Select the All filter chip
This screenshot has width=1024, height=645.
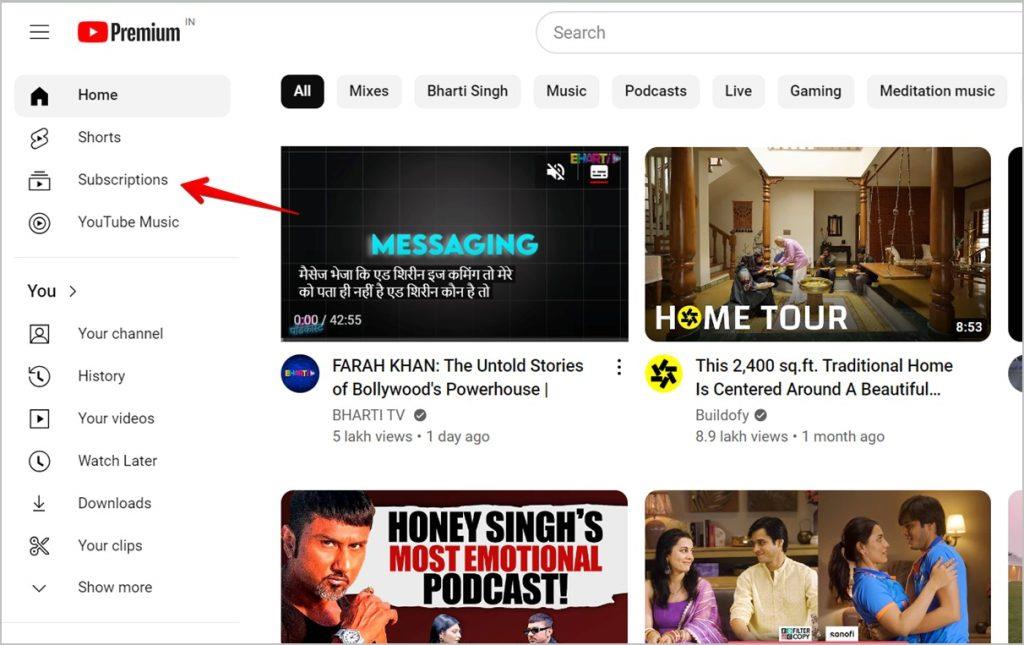(302, 91)
